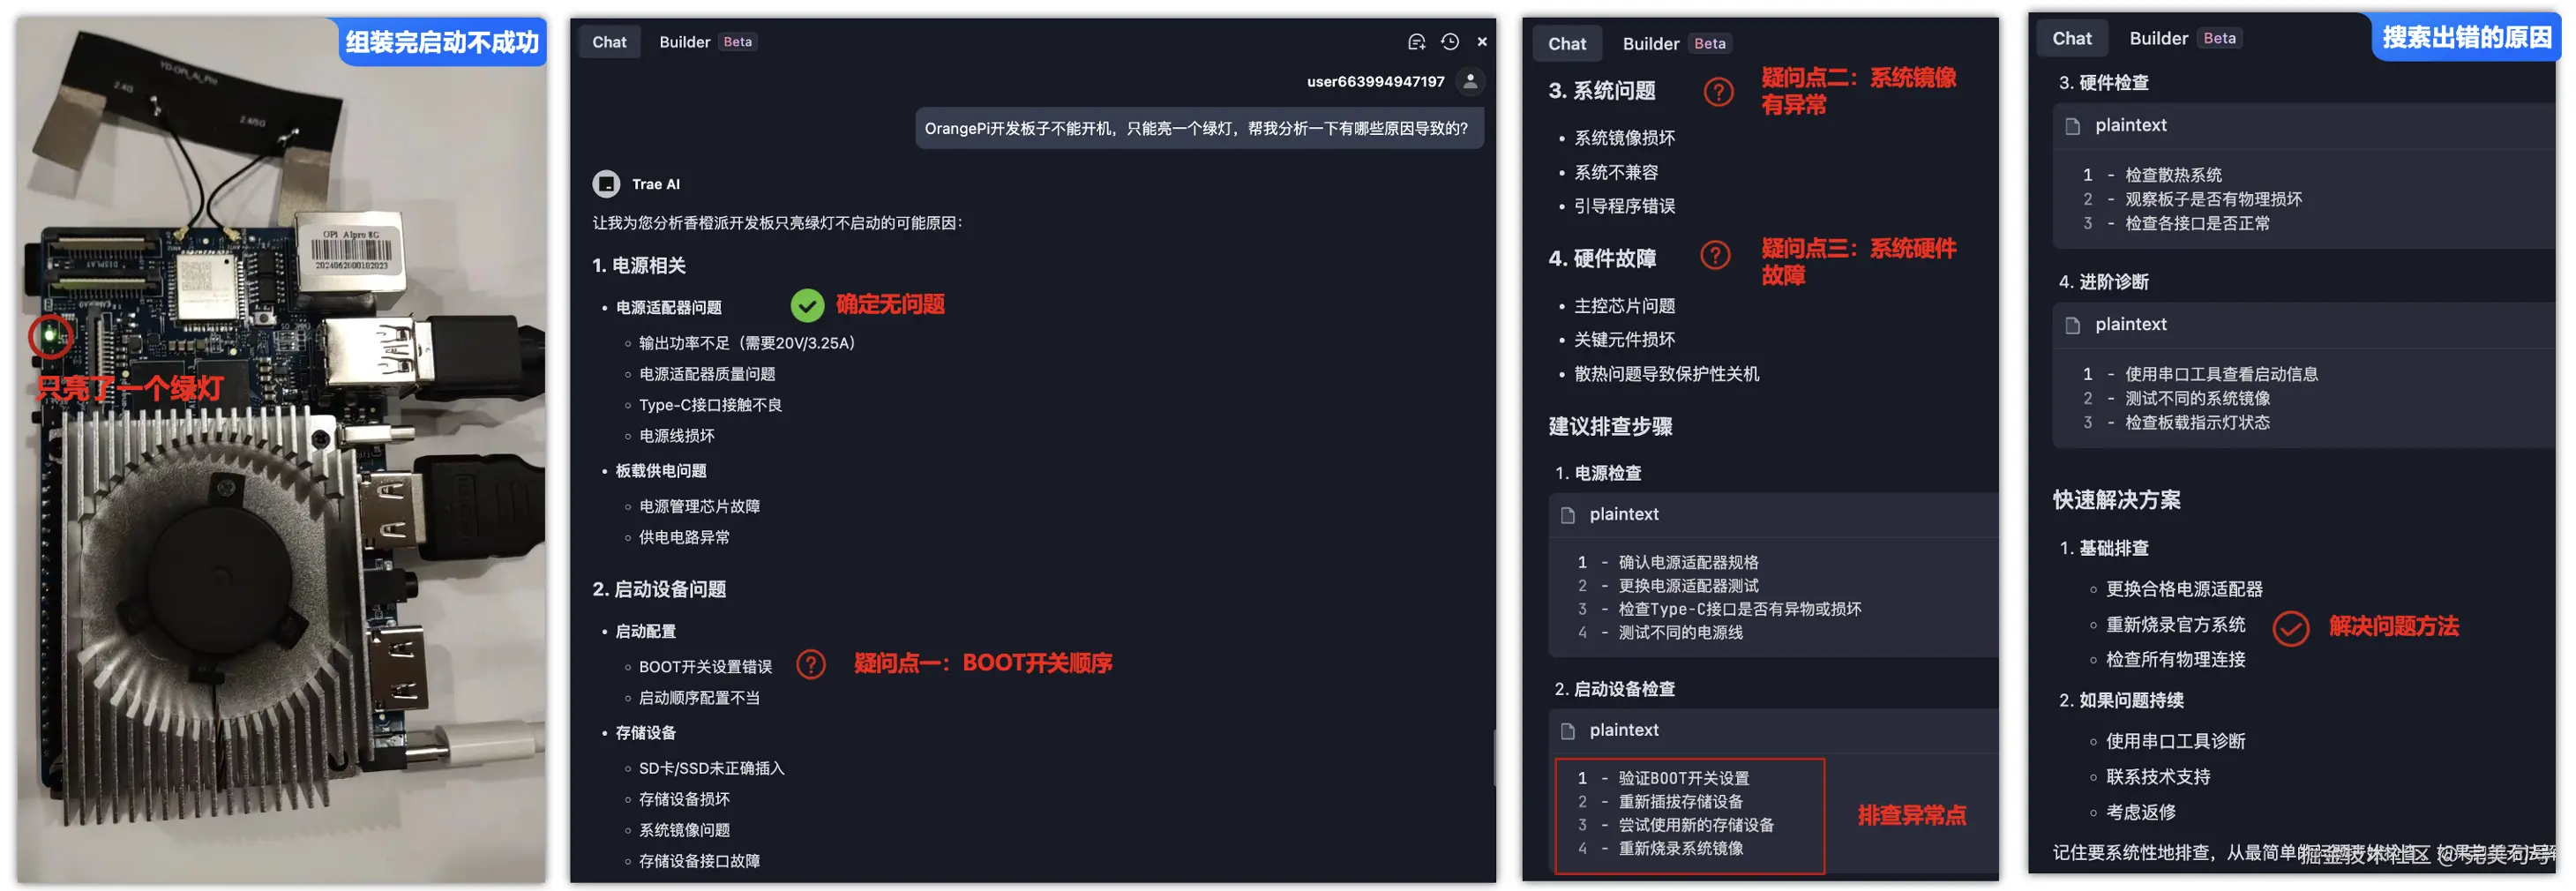Select Chat tab above '3. 系统问题' heading
The height and width of the screenshot is (891, 2576).
click(1567, 44)
